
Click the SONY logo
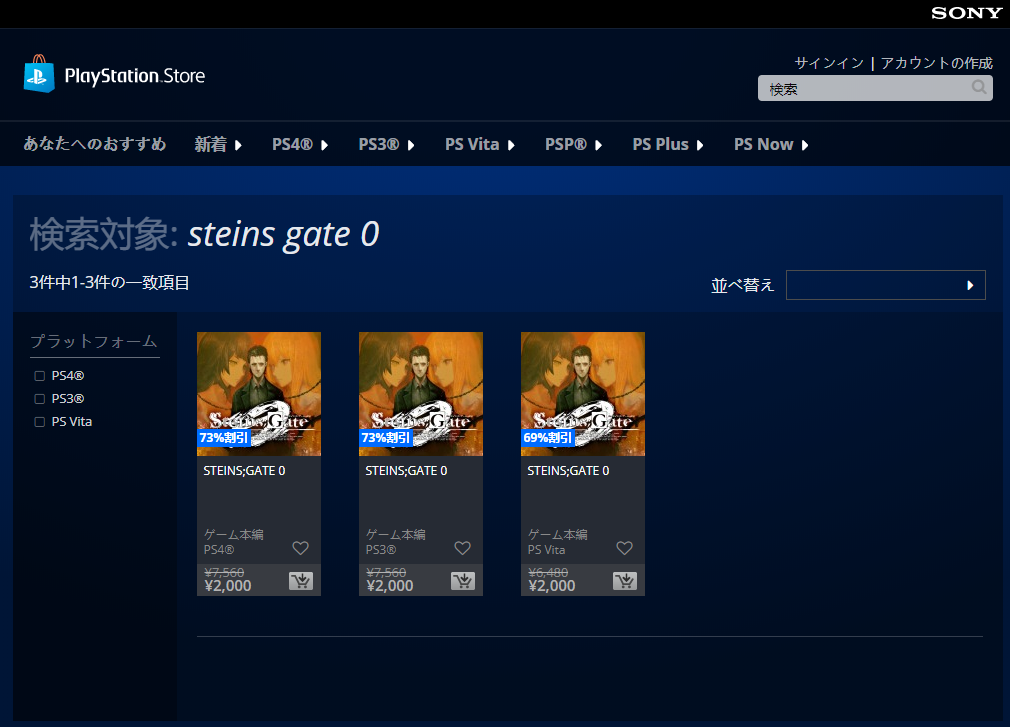(x=966, y=13)
